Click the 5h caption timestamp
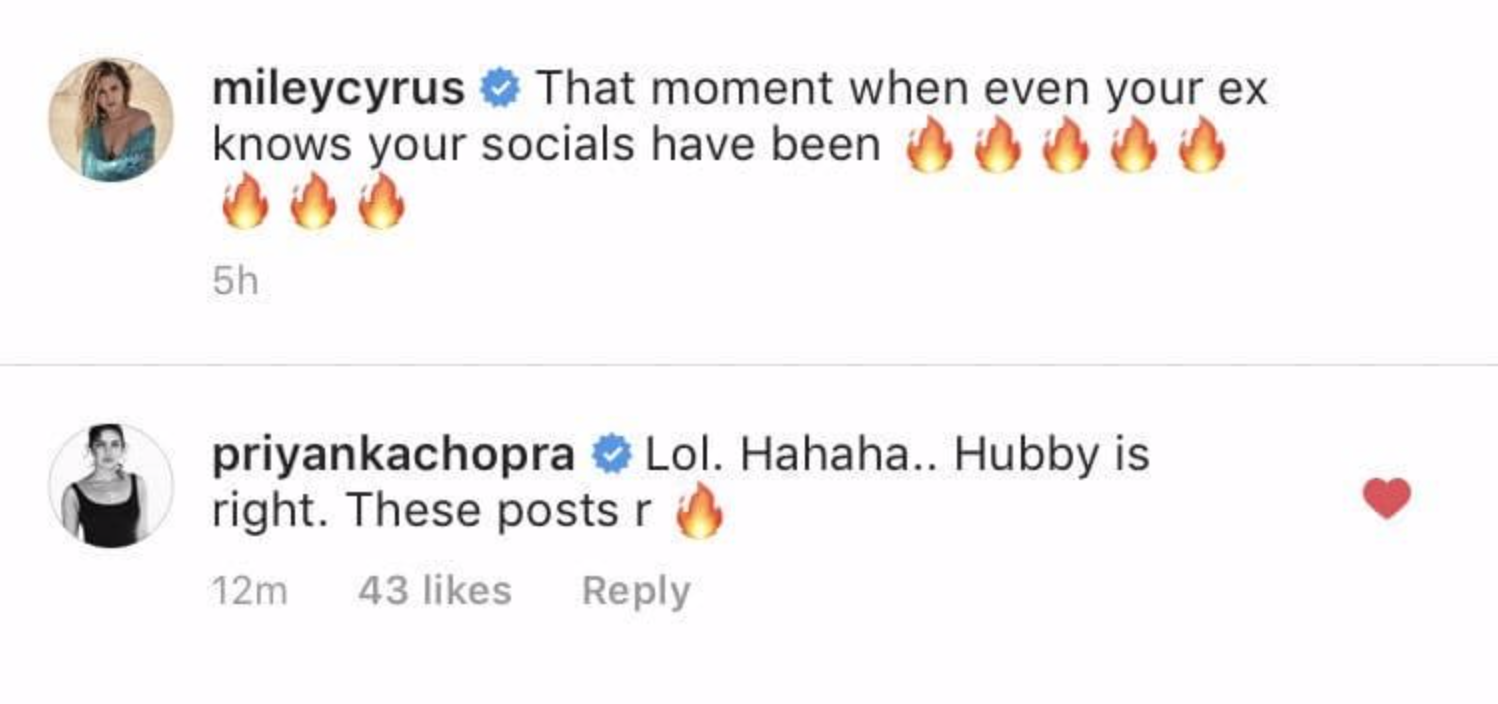Screen dimensions: 1498x704 (x=235, y=283)
